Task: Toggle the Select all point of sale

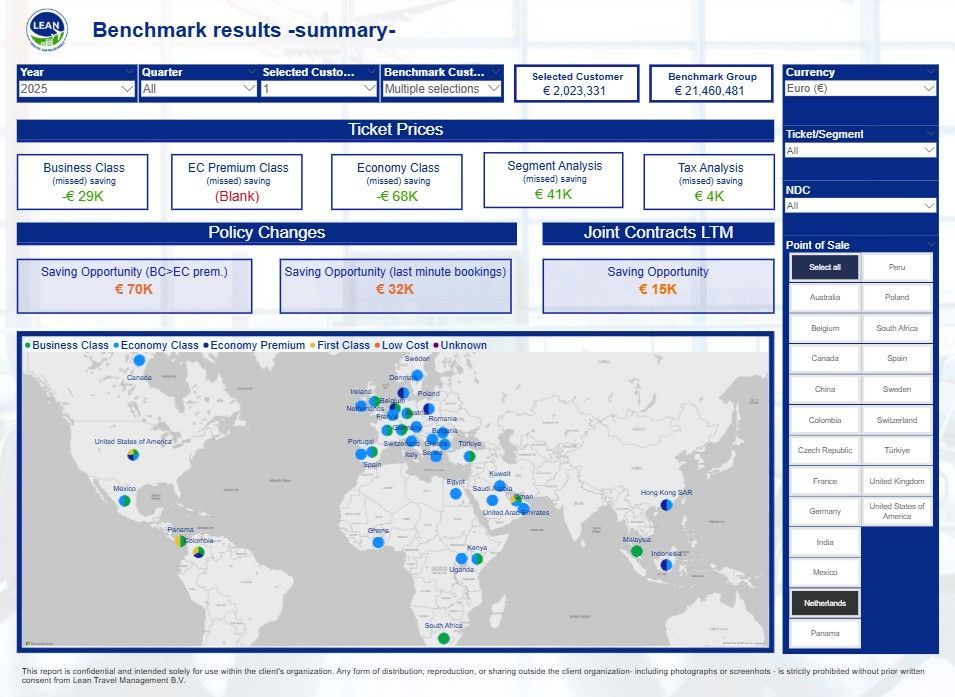Action: click(x=825, y=267)
